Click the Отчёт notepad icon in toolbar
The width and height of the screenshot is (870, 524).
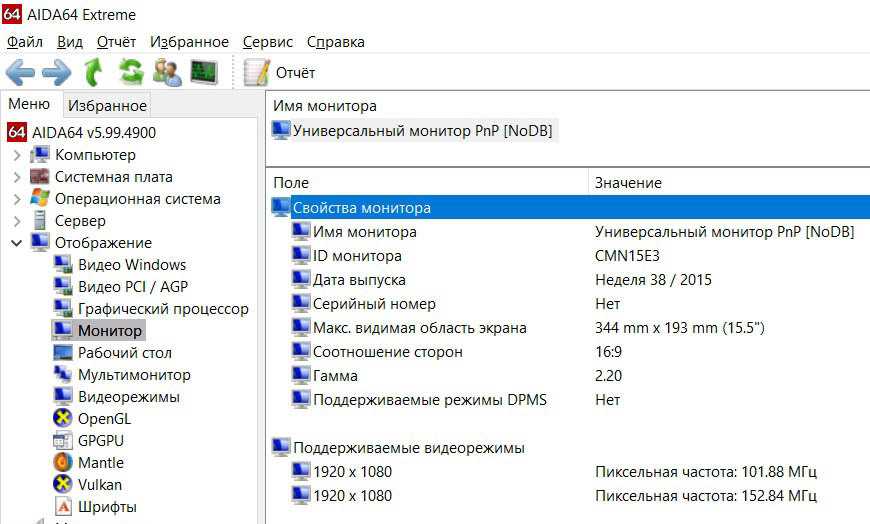pyautogui.click(x=256, y=73)
